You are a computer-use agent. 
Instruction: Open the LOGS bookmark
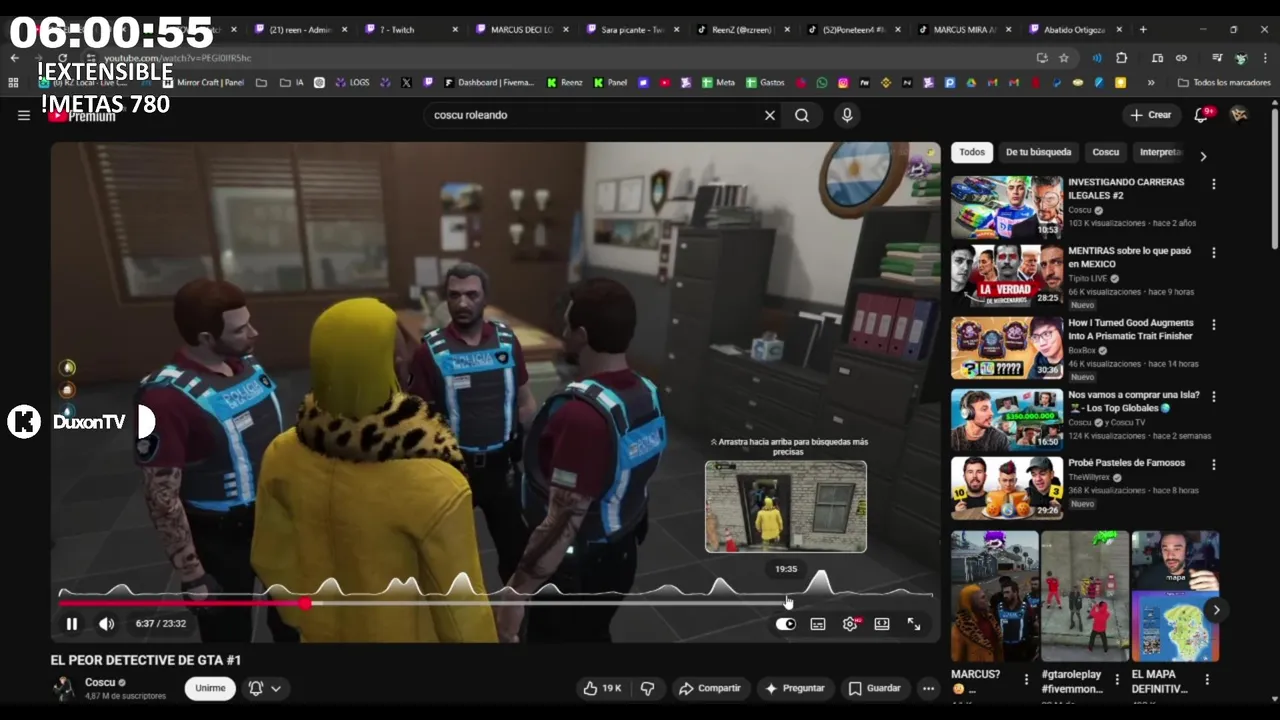pyautogui.click(x=351, y=83)
